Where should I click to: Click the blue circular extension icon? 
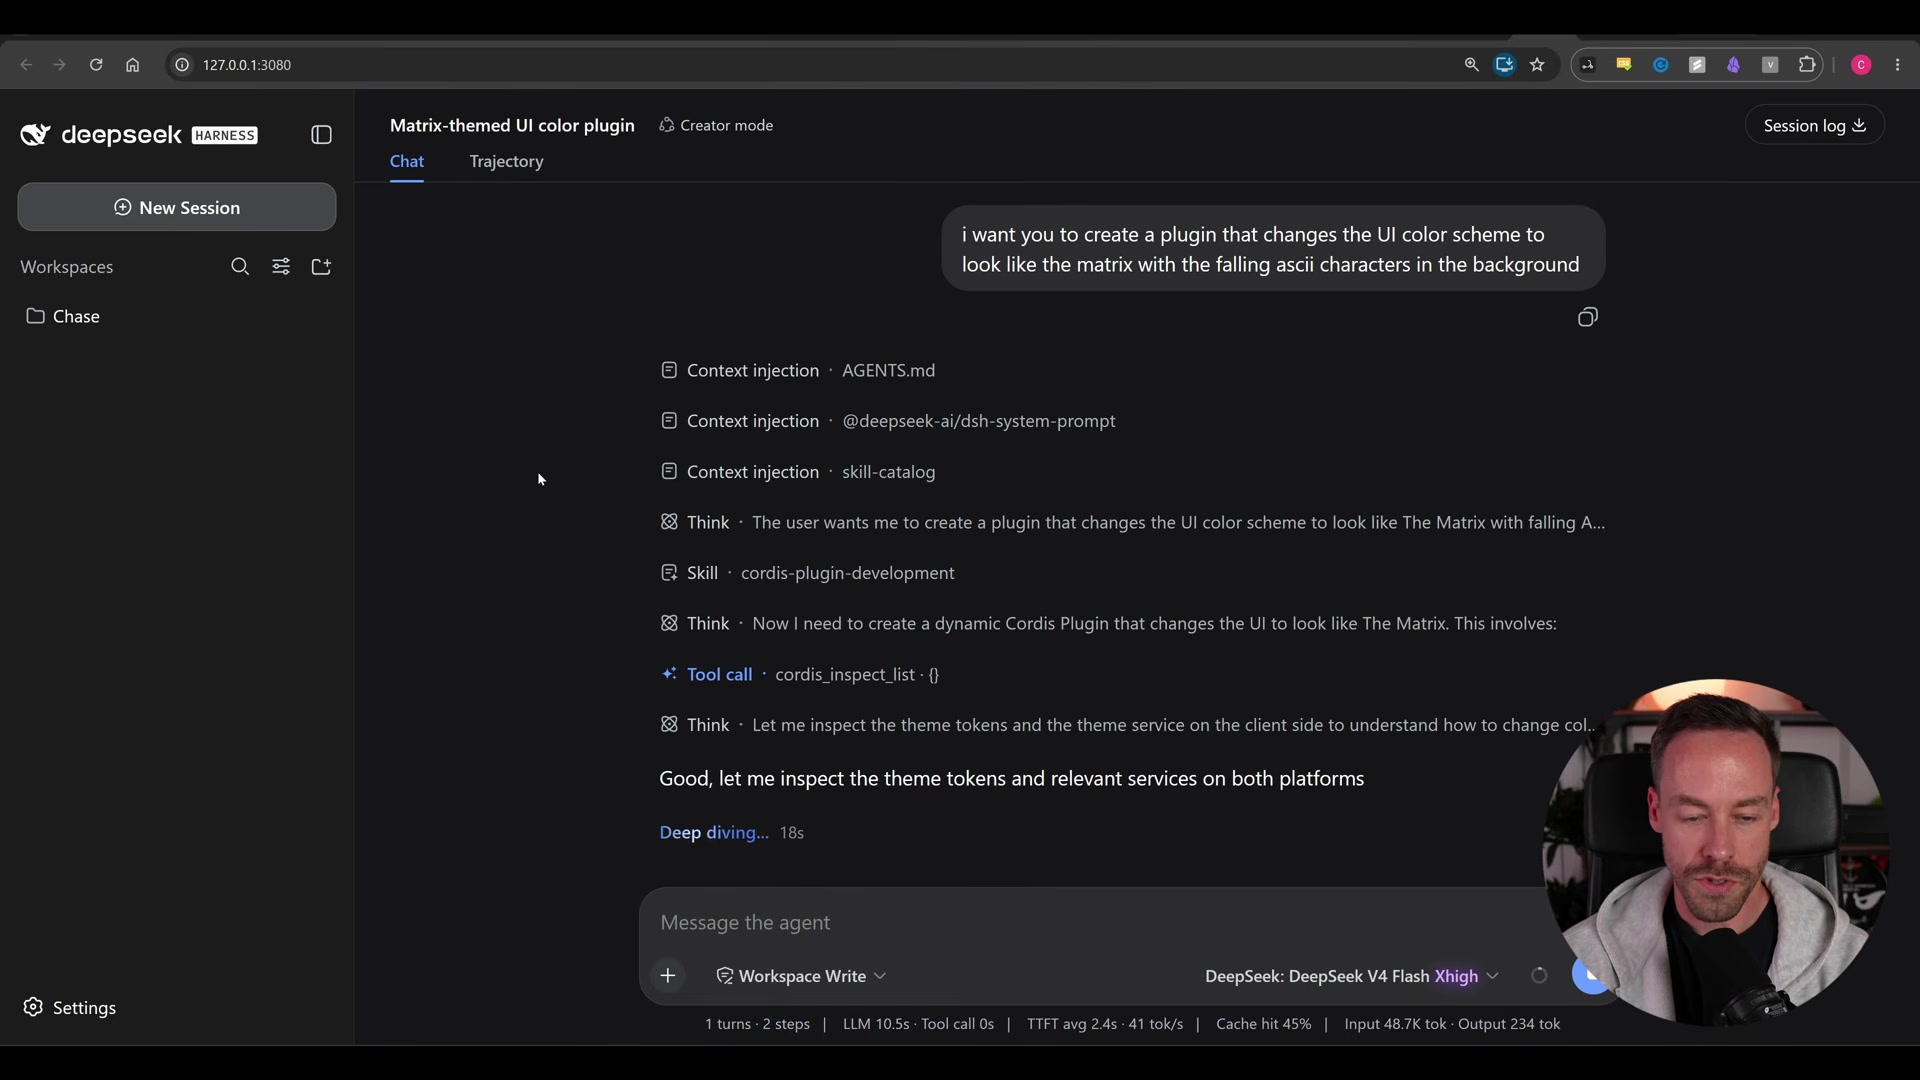(x=1661, y=65)
